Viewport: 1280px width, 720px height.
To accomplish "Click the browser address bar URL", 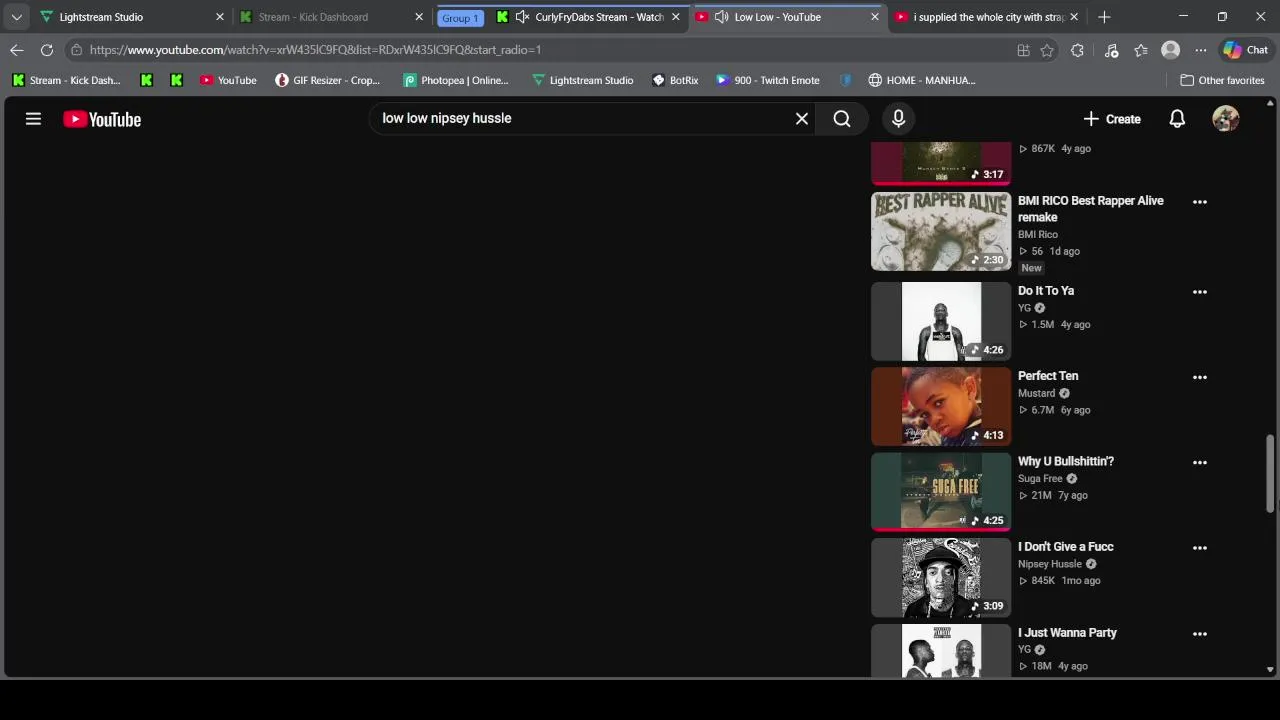I will pos(315,50).
